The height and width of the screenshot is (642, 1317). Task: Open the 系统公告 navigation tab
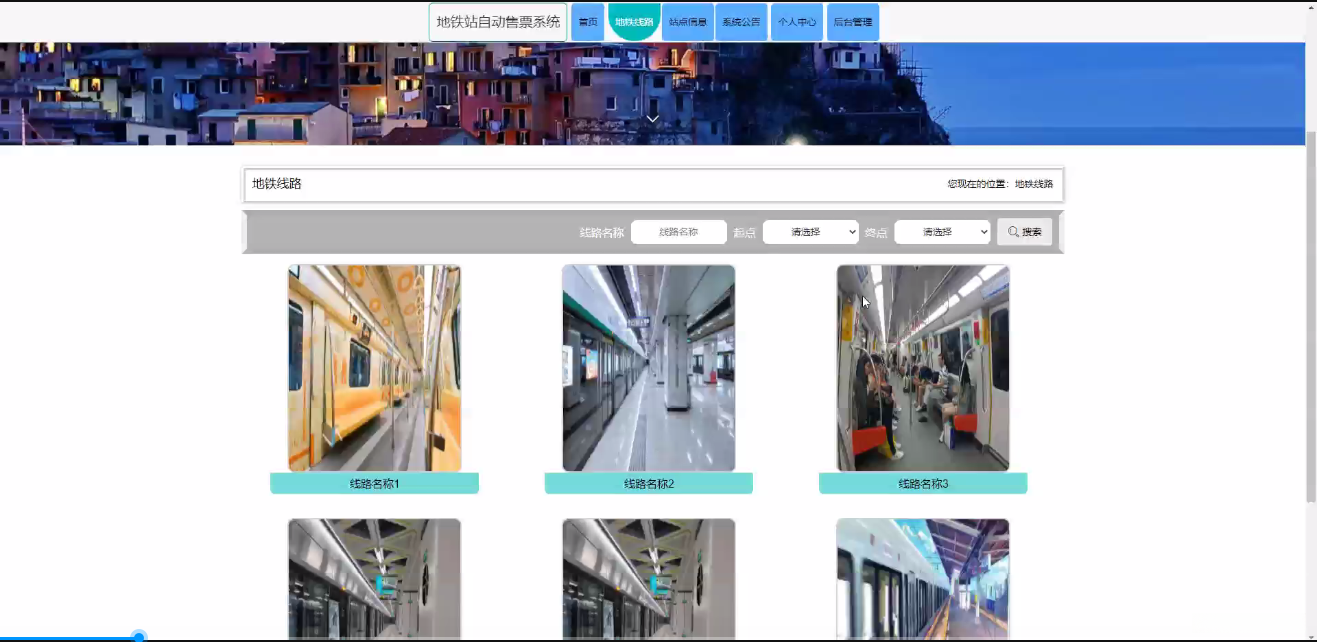tap(741, 22)
